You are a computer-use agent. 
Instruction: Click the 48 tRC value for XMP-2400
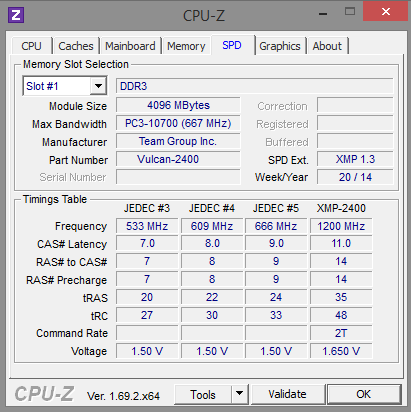341,315
